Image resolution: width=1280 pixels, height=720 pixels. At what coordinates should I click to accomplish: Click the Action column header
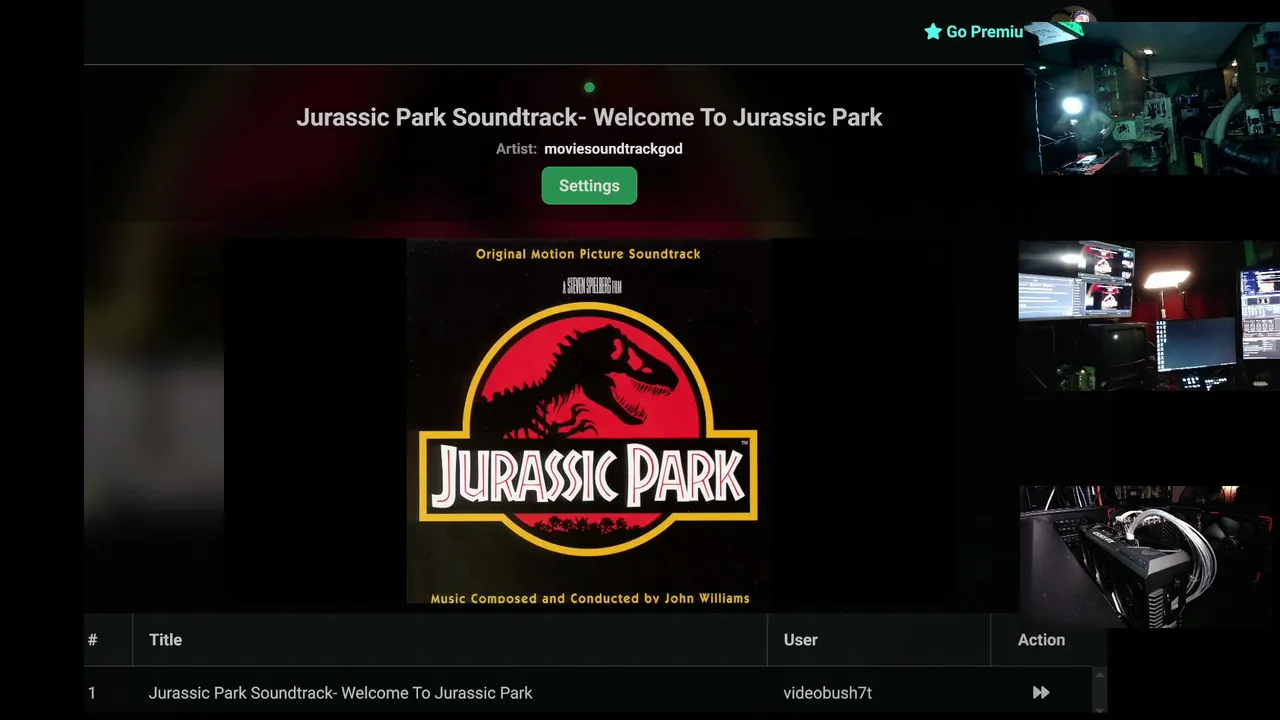tap(1041, 640)
